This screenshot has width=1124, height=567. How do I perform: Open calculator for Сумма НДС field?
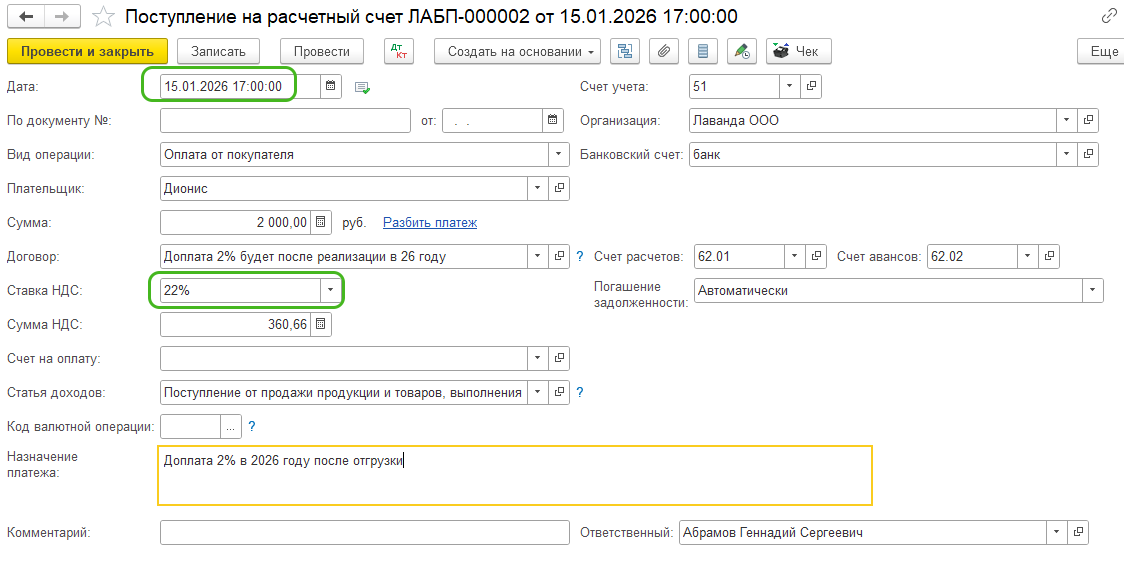(x=320, y=325)
